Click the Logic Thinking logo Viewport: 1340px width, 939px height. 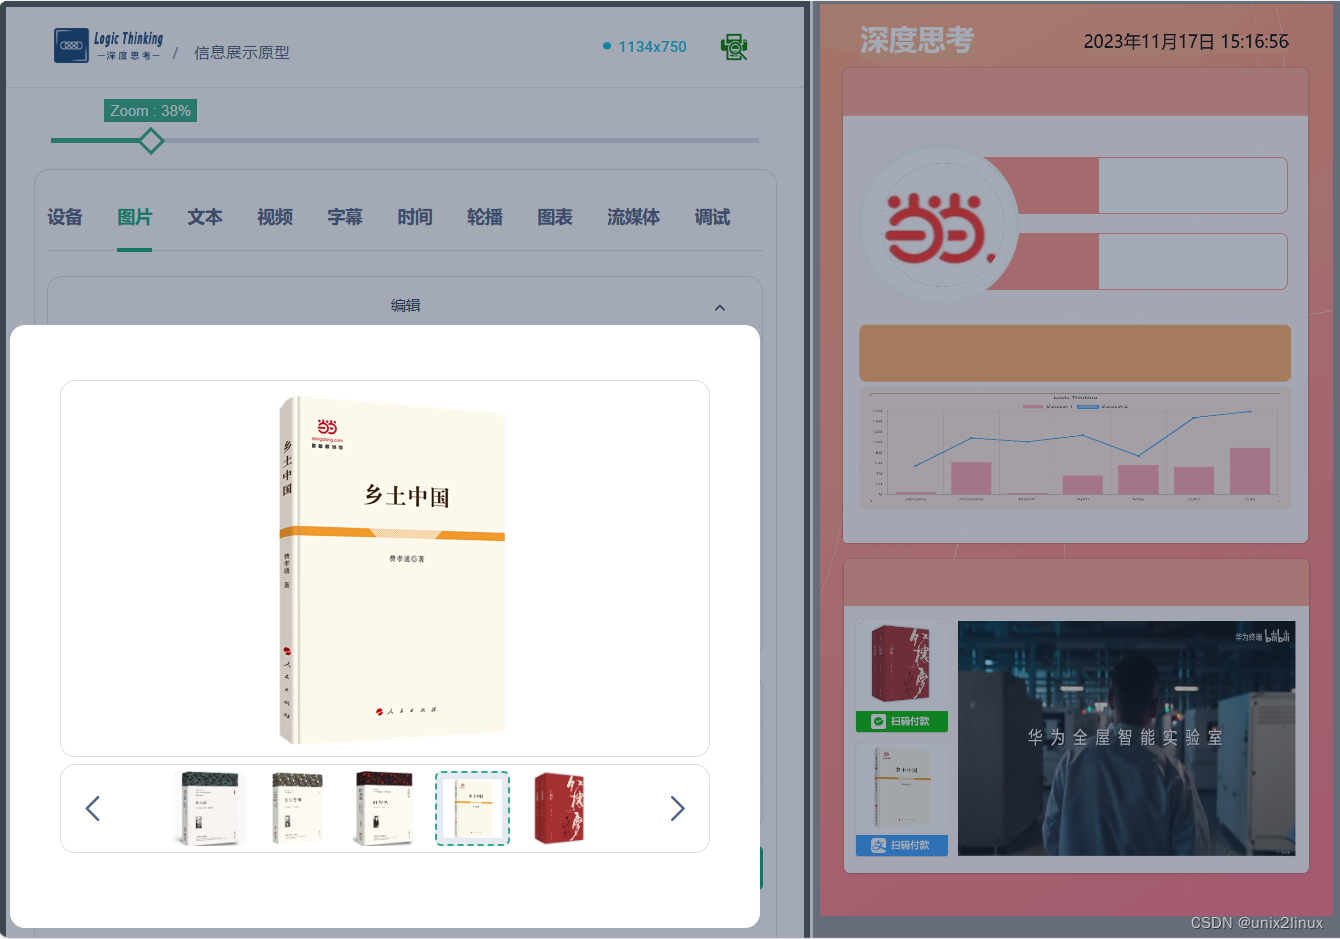[108, 46]
